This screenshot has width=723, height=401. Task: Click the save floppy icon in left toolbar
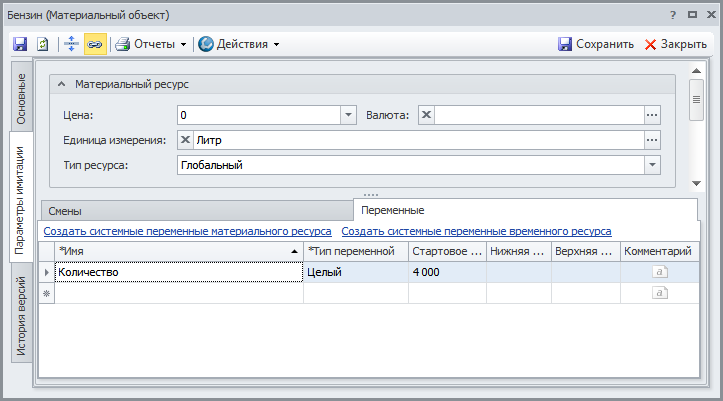[20, 44]
